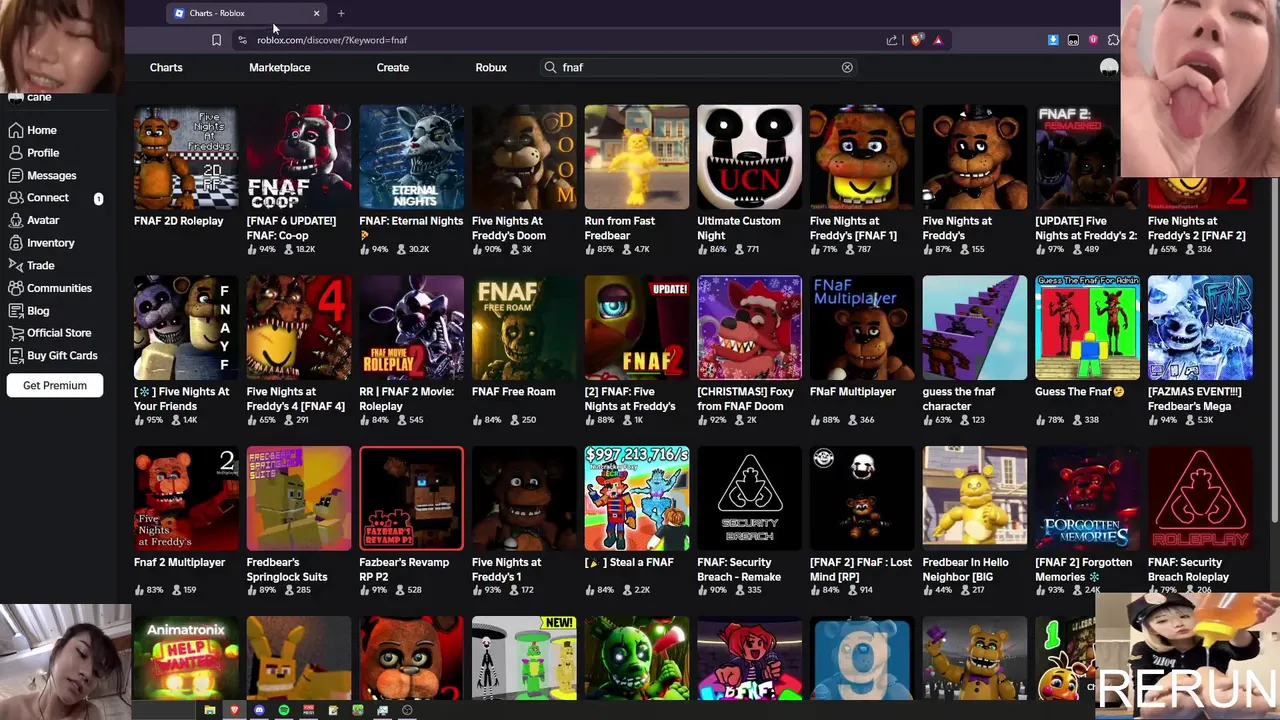Select the Charts - Roblox browser tab
1280x720 pixels.
[246, 13]
